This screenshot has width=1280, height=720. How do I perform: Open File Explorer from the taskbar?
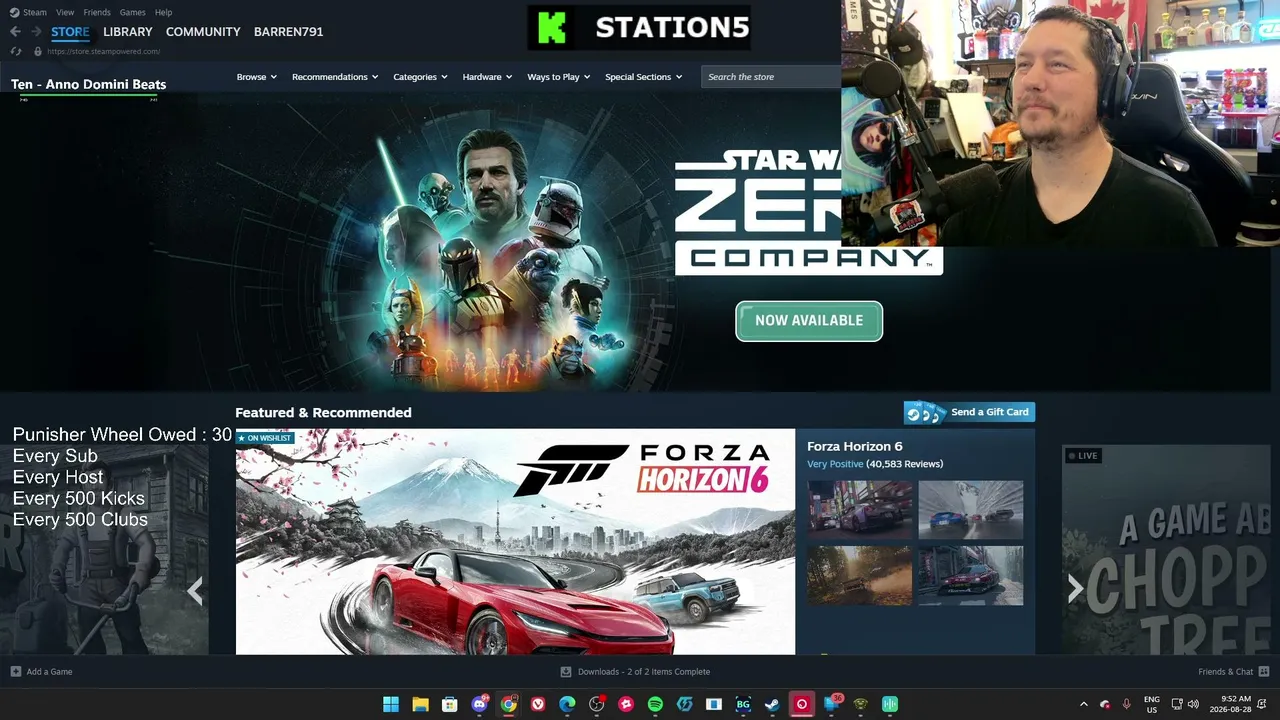420,704
